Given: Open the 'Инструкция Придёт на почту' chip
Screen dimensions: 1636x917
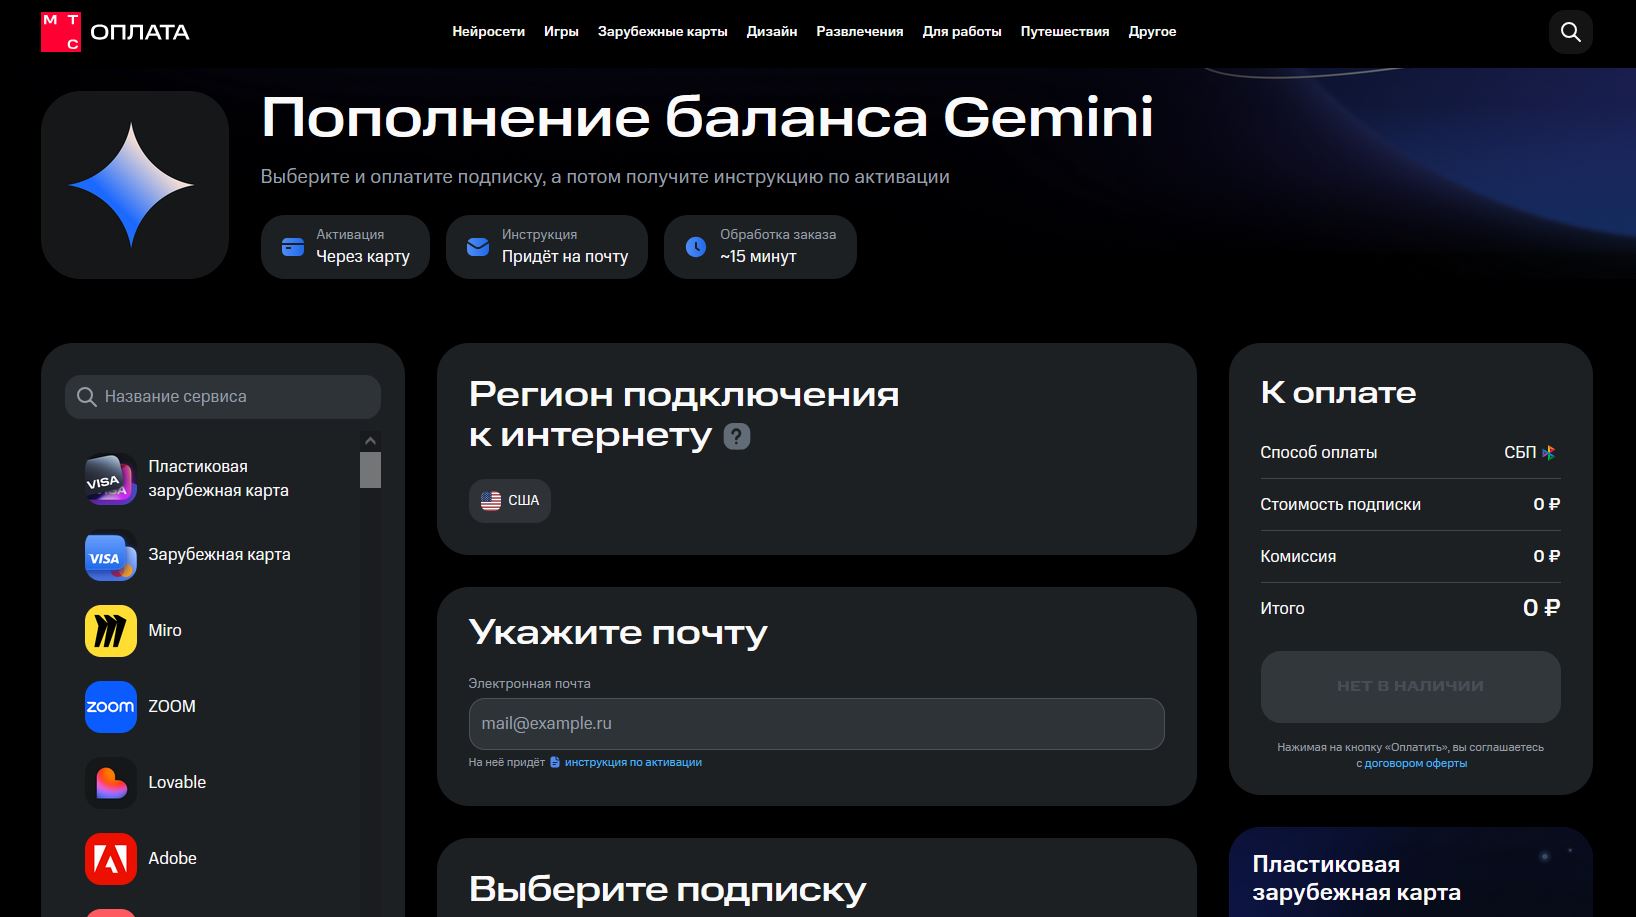Looking at the screenshot, I should coord(547,246).
